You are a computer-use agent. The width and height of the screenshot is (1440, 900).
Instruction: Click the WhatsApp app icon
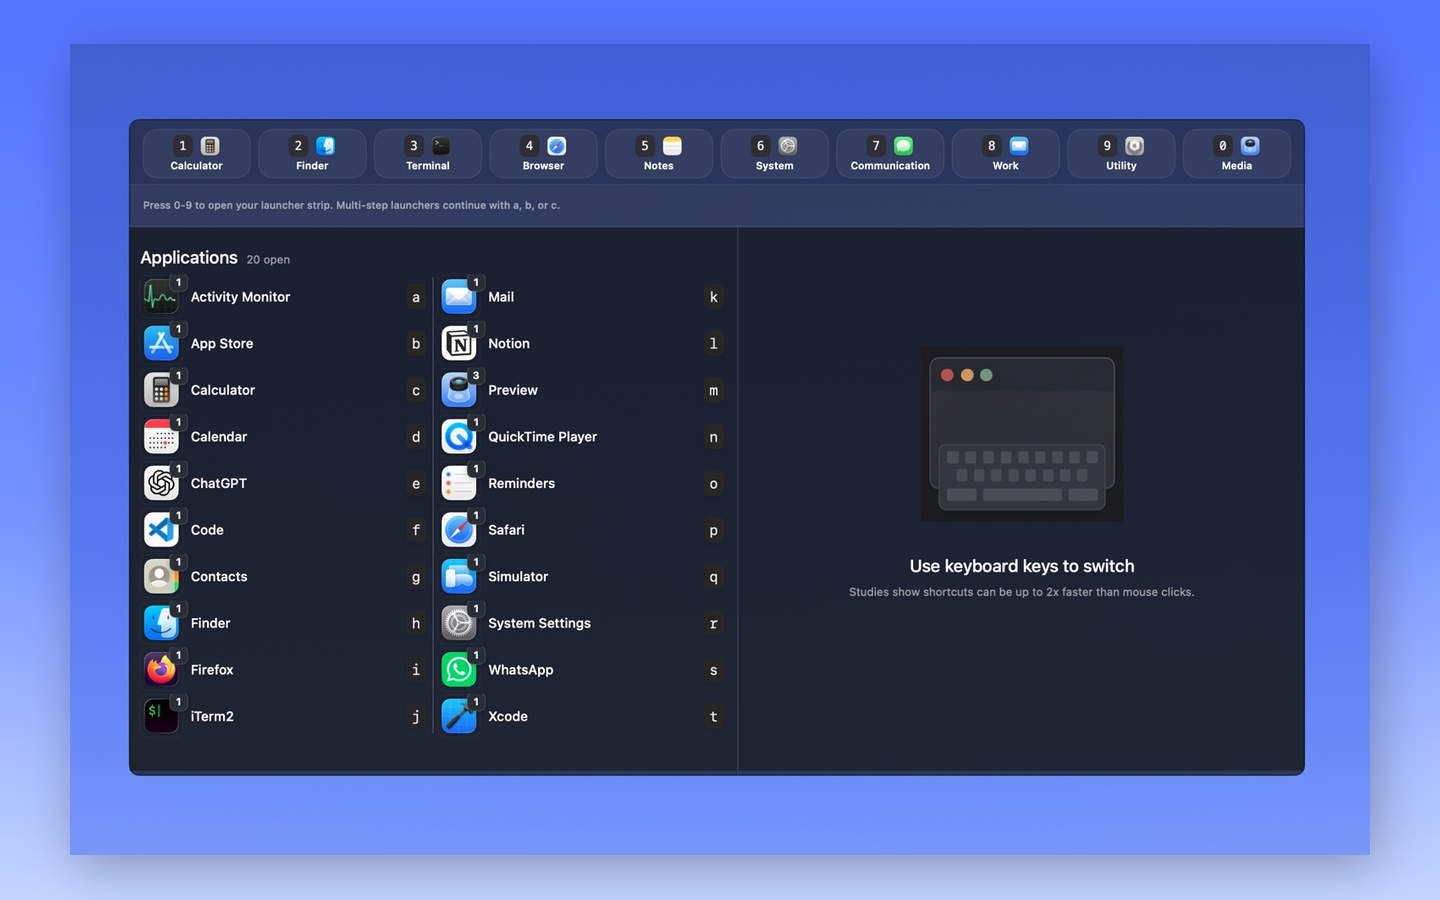(459, 670)
